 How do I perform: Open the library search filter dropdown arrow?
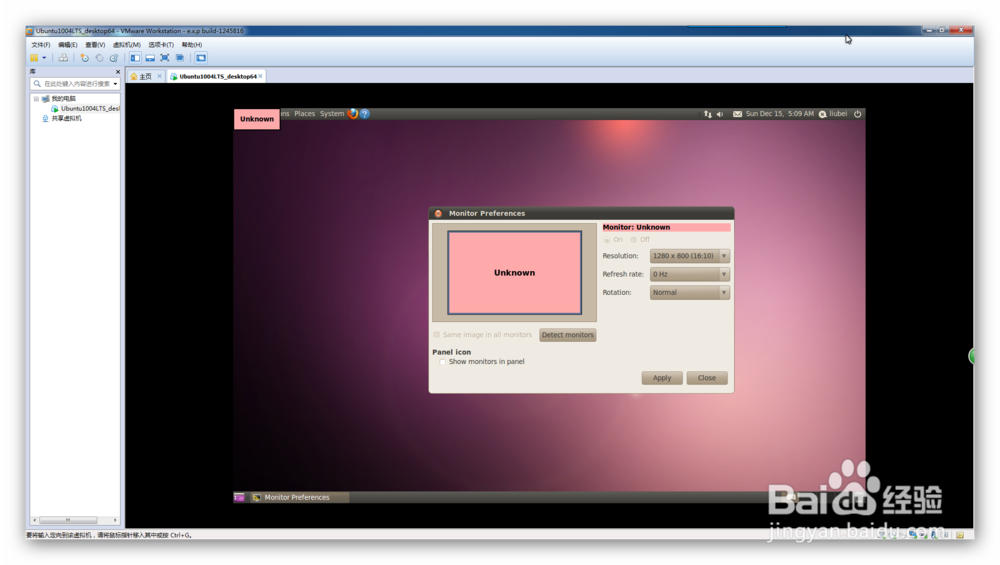click(115, 84)
